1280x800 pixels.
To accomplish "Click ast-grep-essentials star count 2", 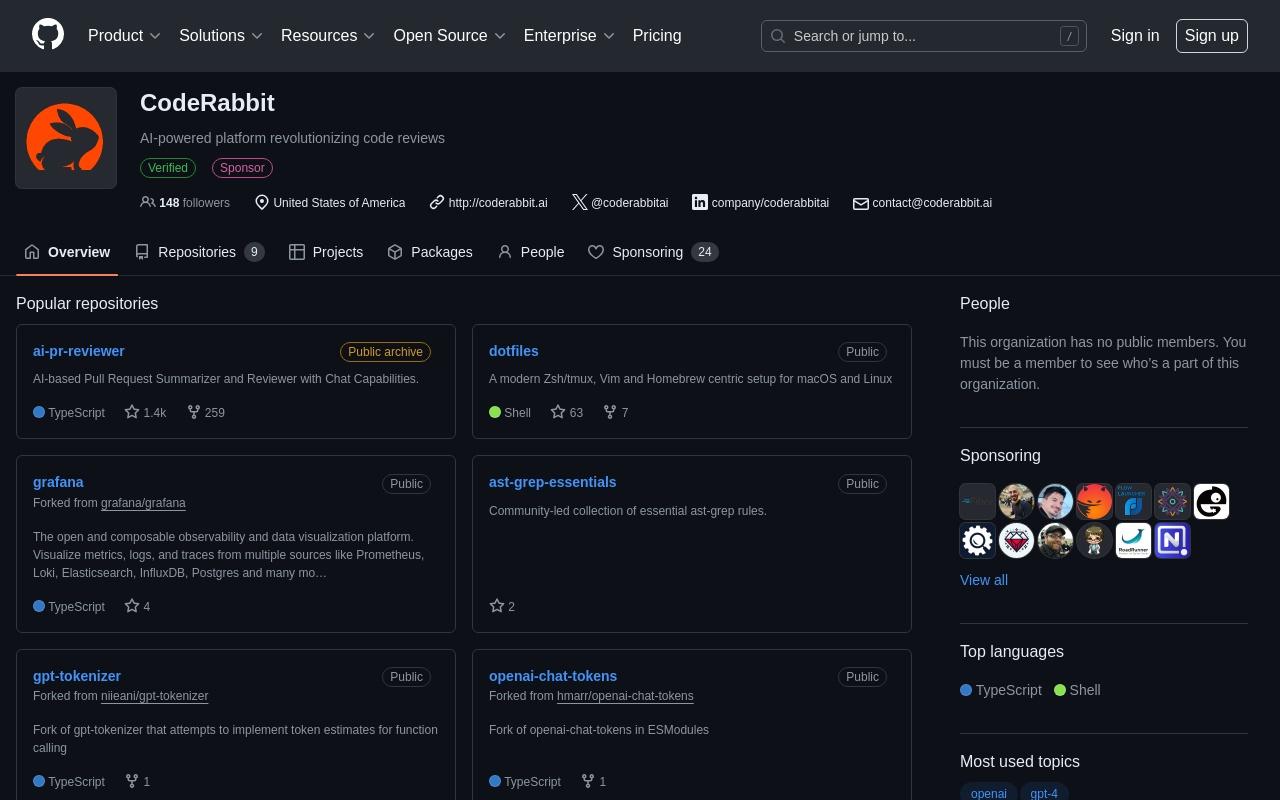I will pos(503,606).
